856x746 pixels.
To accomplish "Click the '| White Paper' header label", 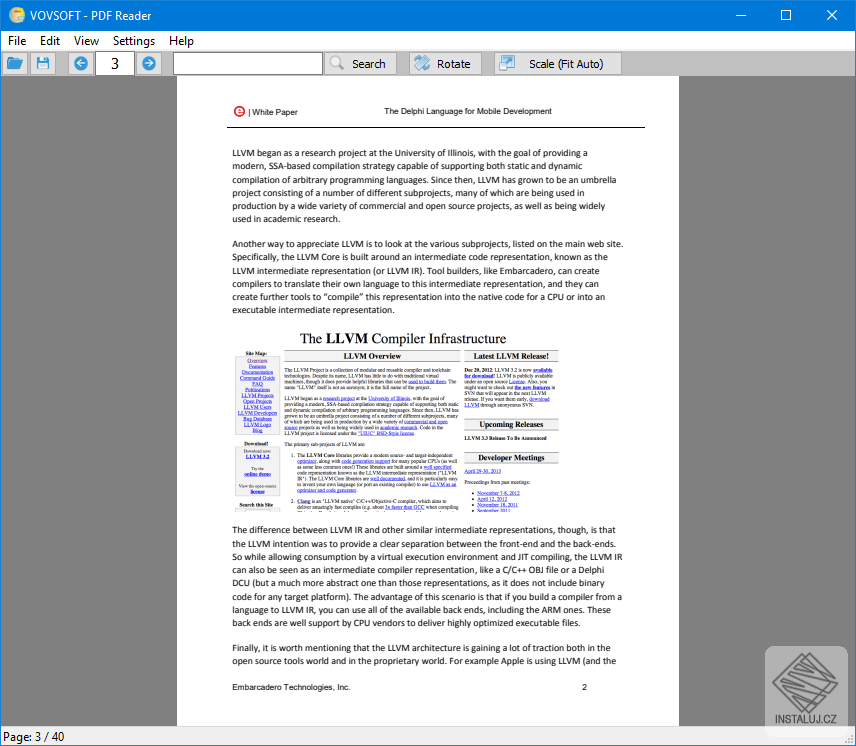I will pos(273,112).
